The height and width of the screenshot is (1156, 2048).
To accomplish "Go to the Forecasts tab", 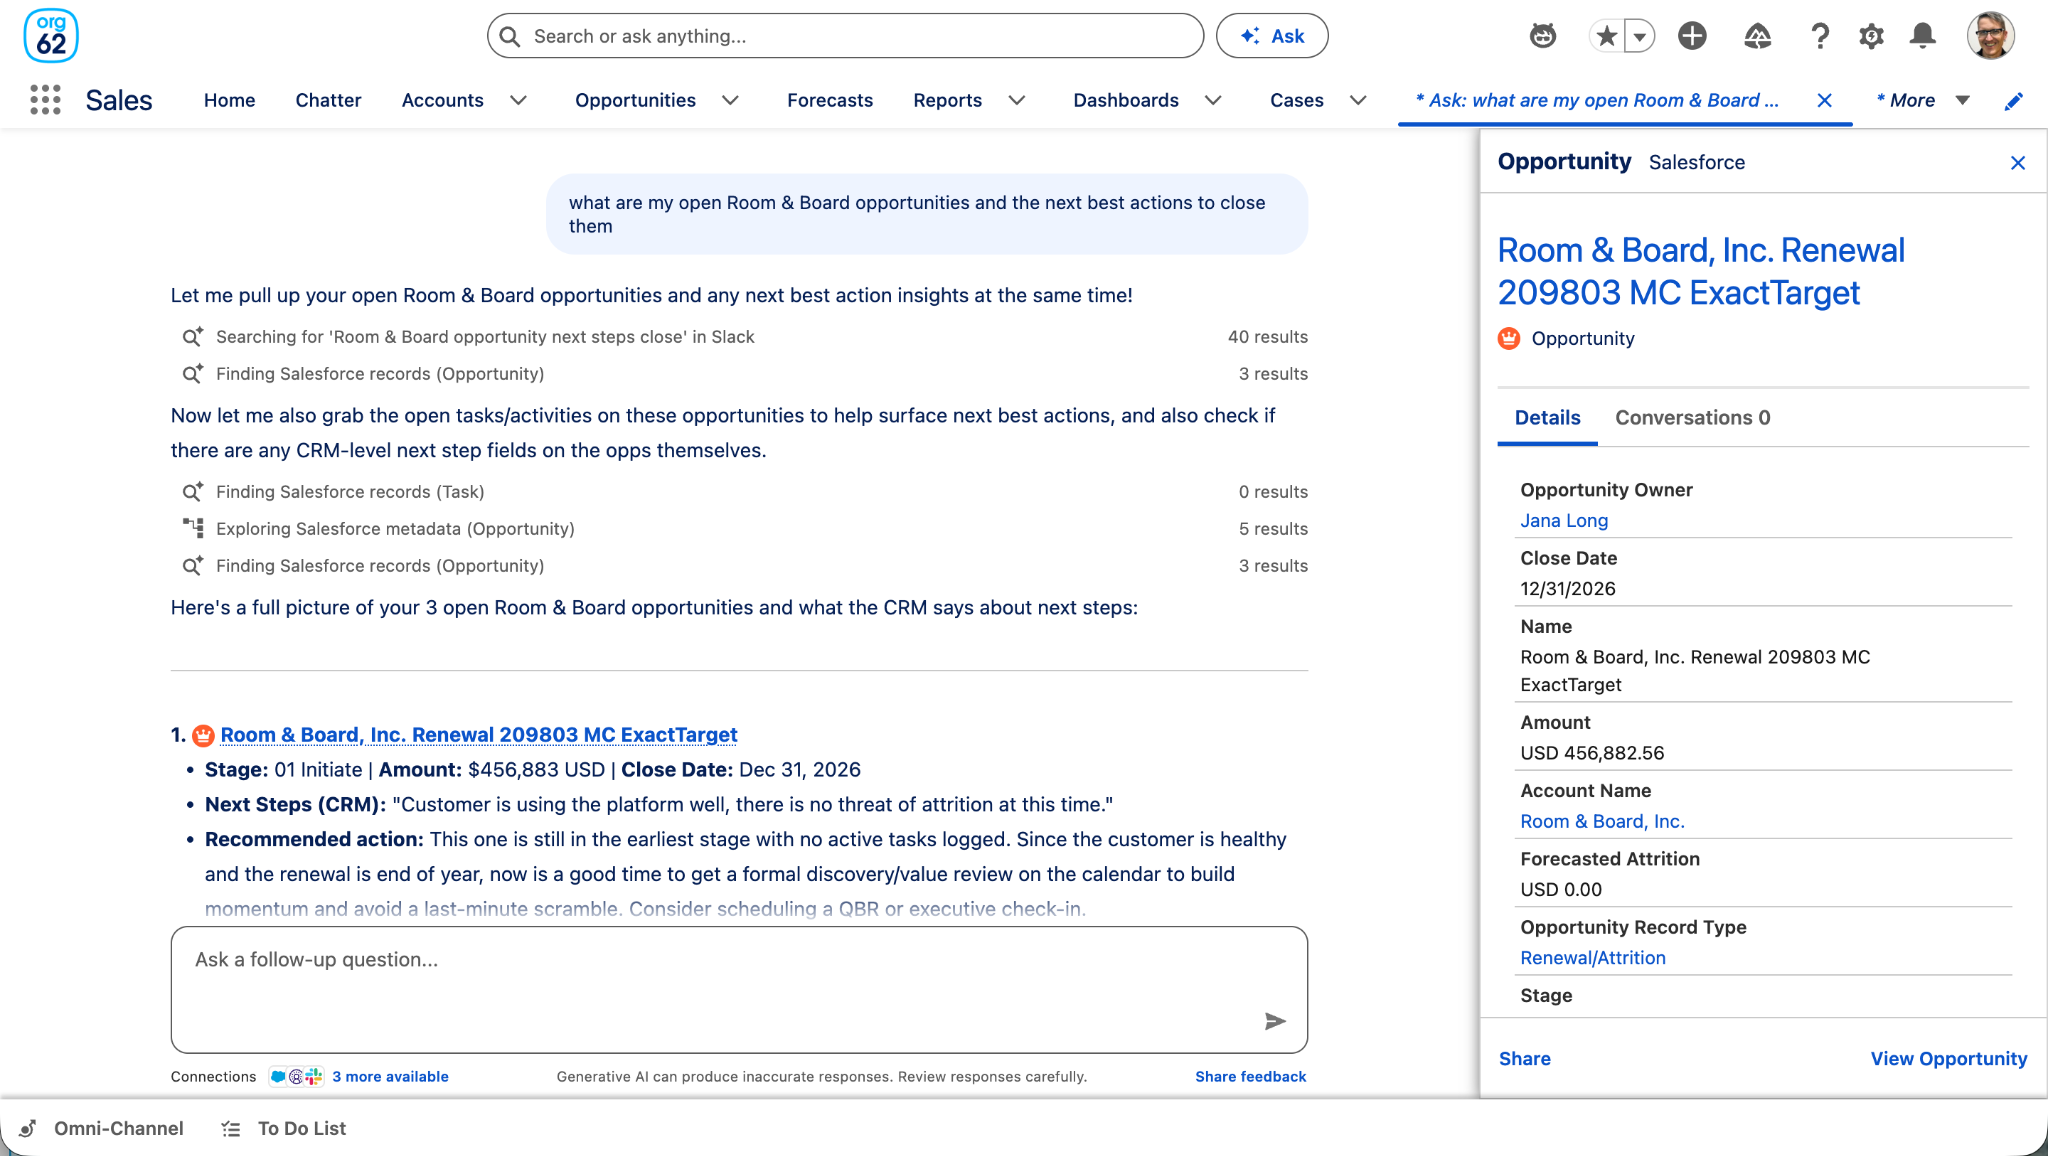I will tap(830, 100).
